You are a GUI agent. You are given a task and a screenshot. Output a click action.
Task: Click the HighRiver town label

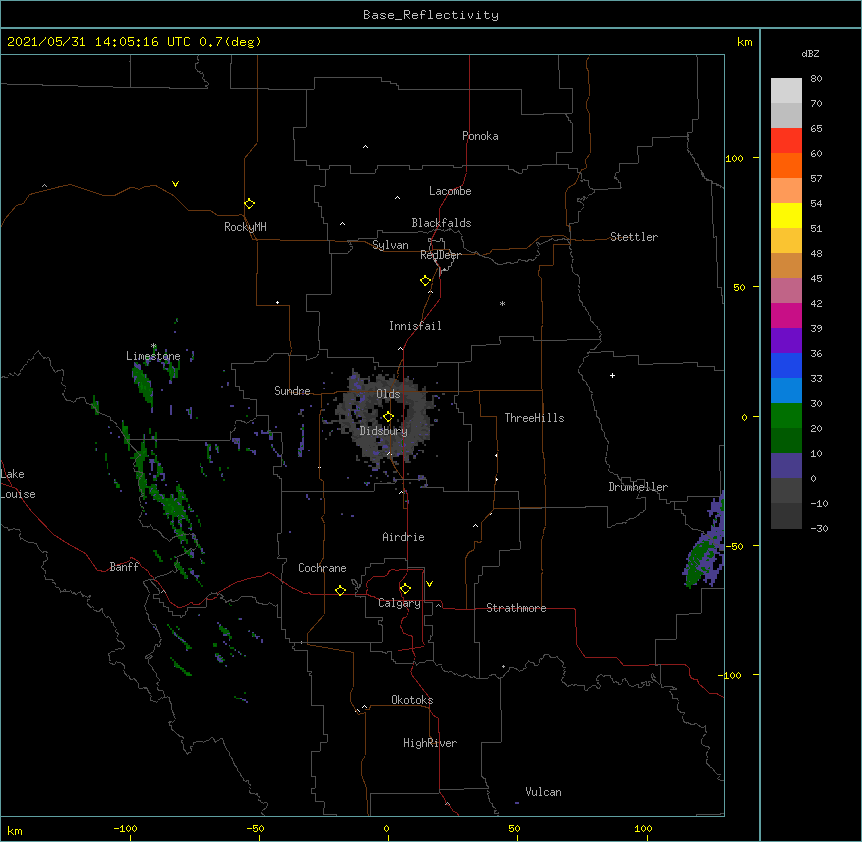coord(429,743)
